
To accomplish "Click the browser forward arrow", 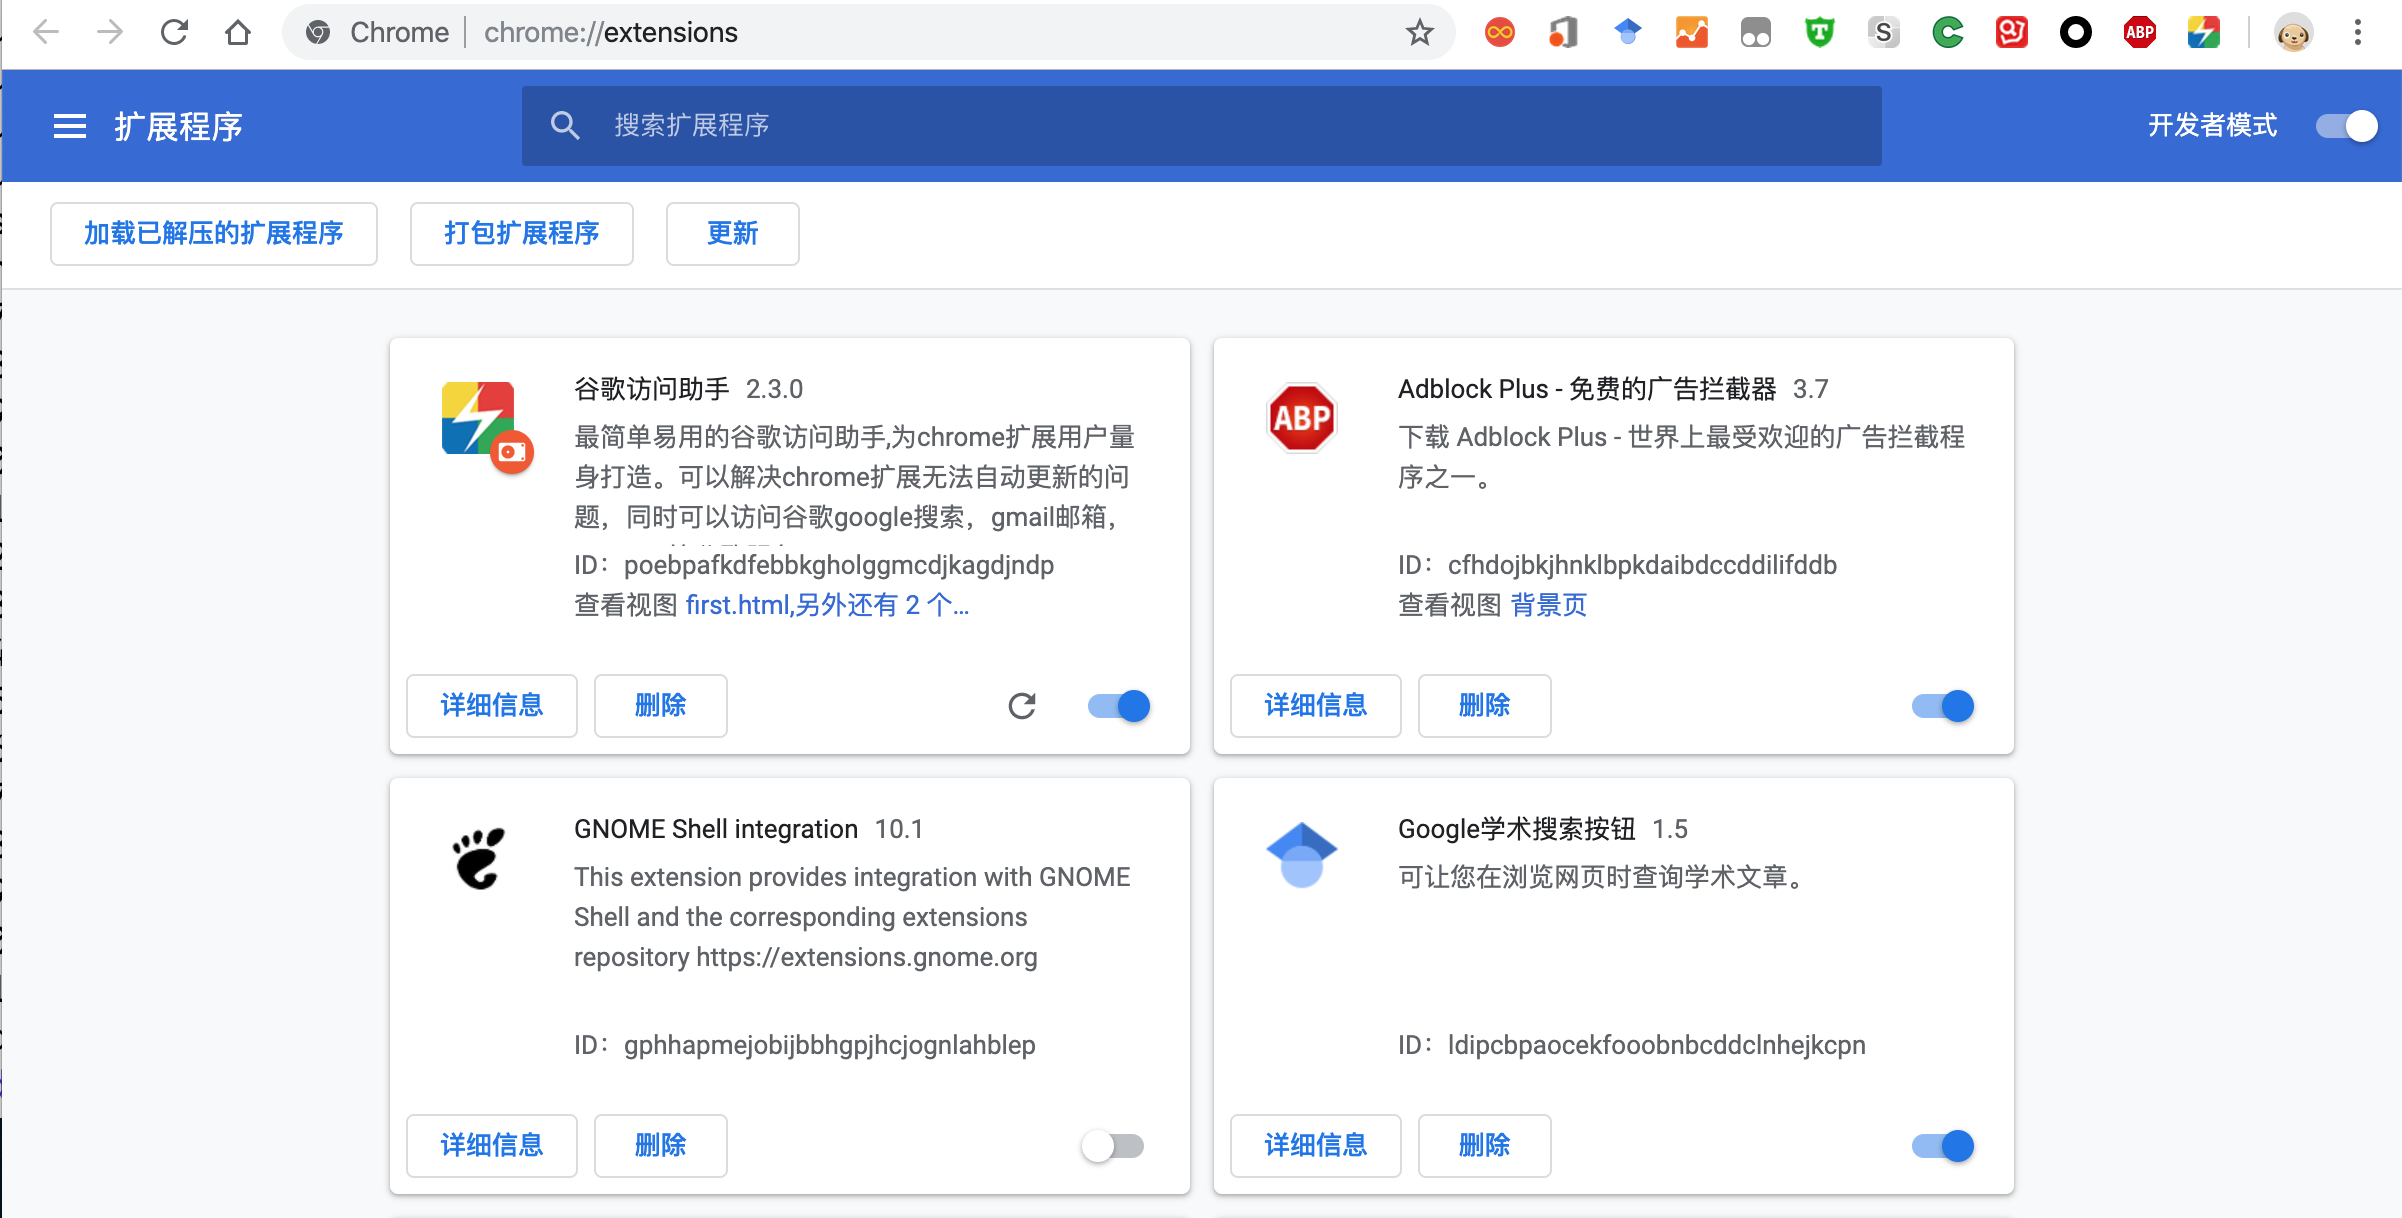I will tap(110, 33).
